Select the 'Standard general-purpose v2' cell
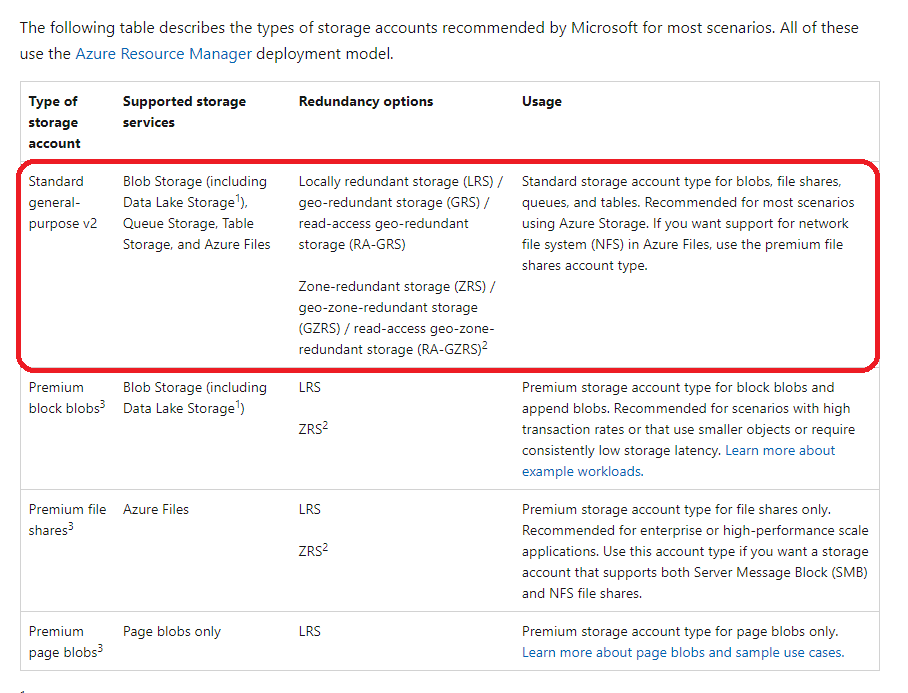 pos(63,202)
